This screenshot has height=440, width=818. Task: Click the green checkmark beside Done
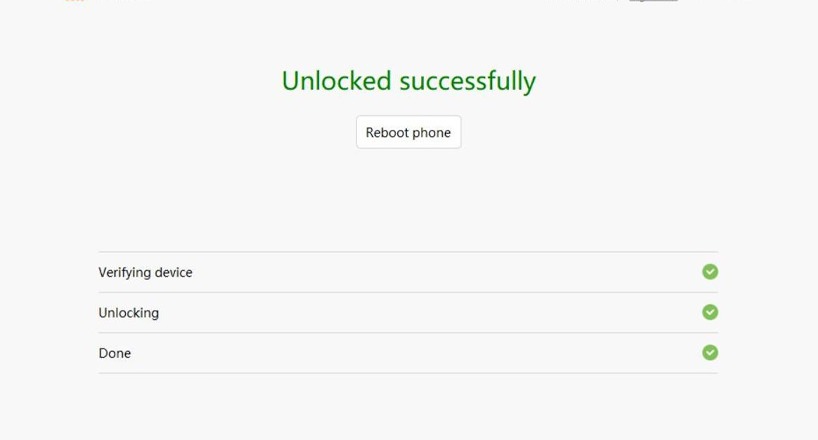(x=710, y=353)
